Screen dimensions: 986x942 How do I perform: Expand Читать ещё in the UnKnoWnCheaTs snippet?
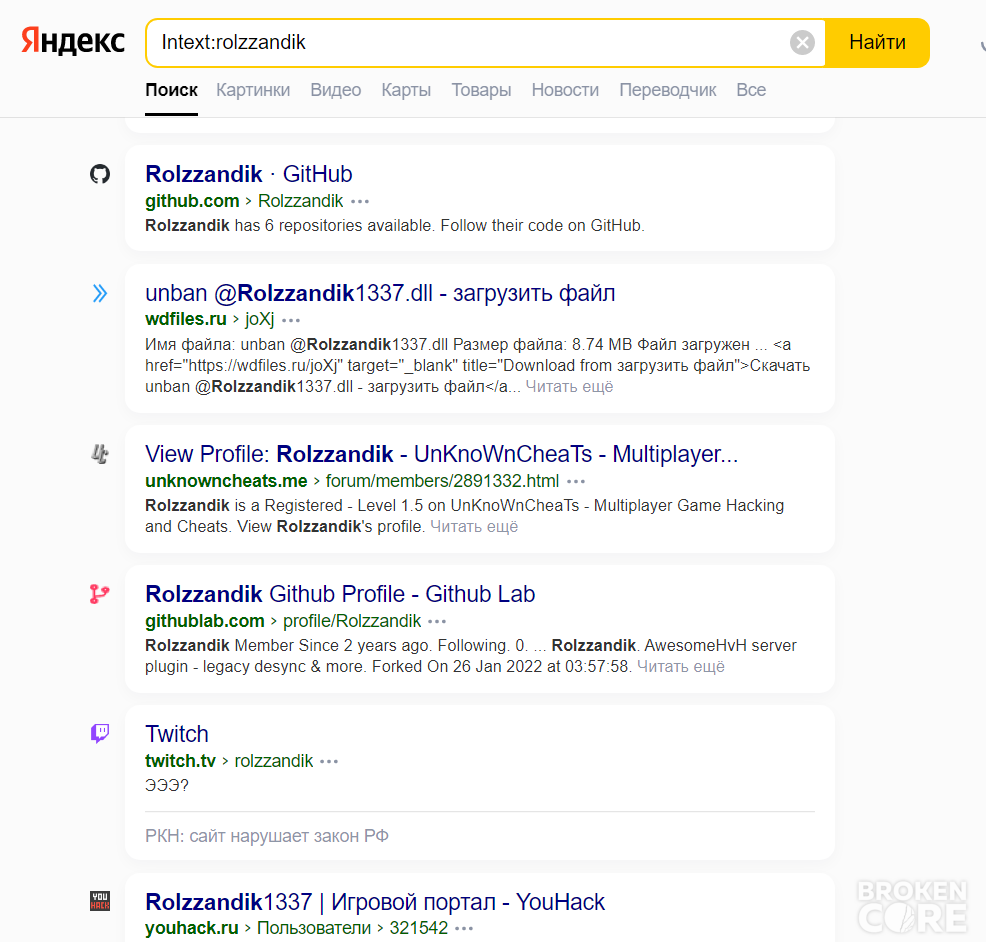[474, 526]
